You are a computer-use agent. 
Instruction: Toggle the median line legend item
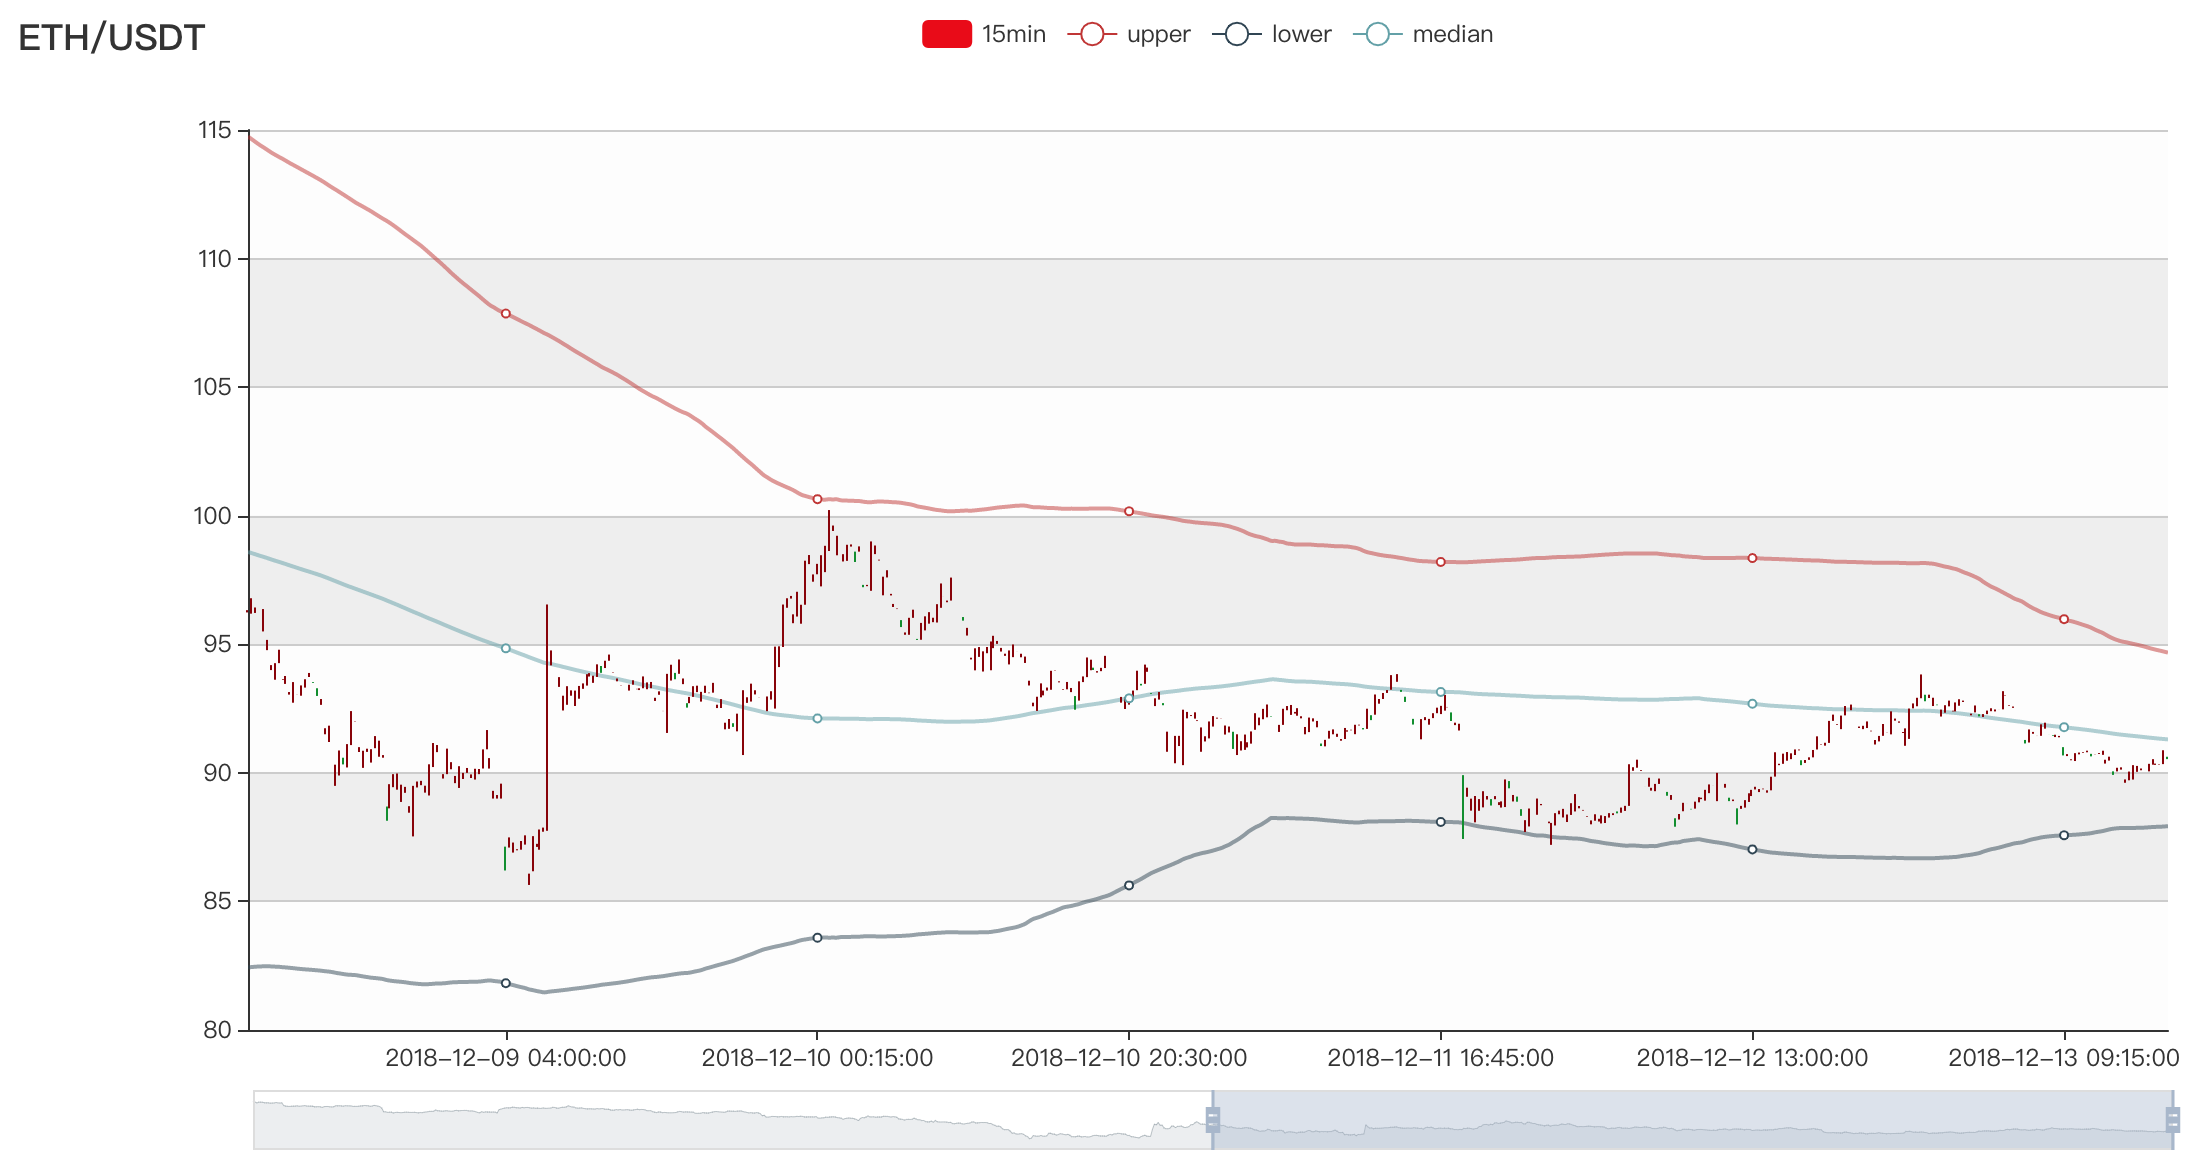(x=1451, y=34)
